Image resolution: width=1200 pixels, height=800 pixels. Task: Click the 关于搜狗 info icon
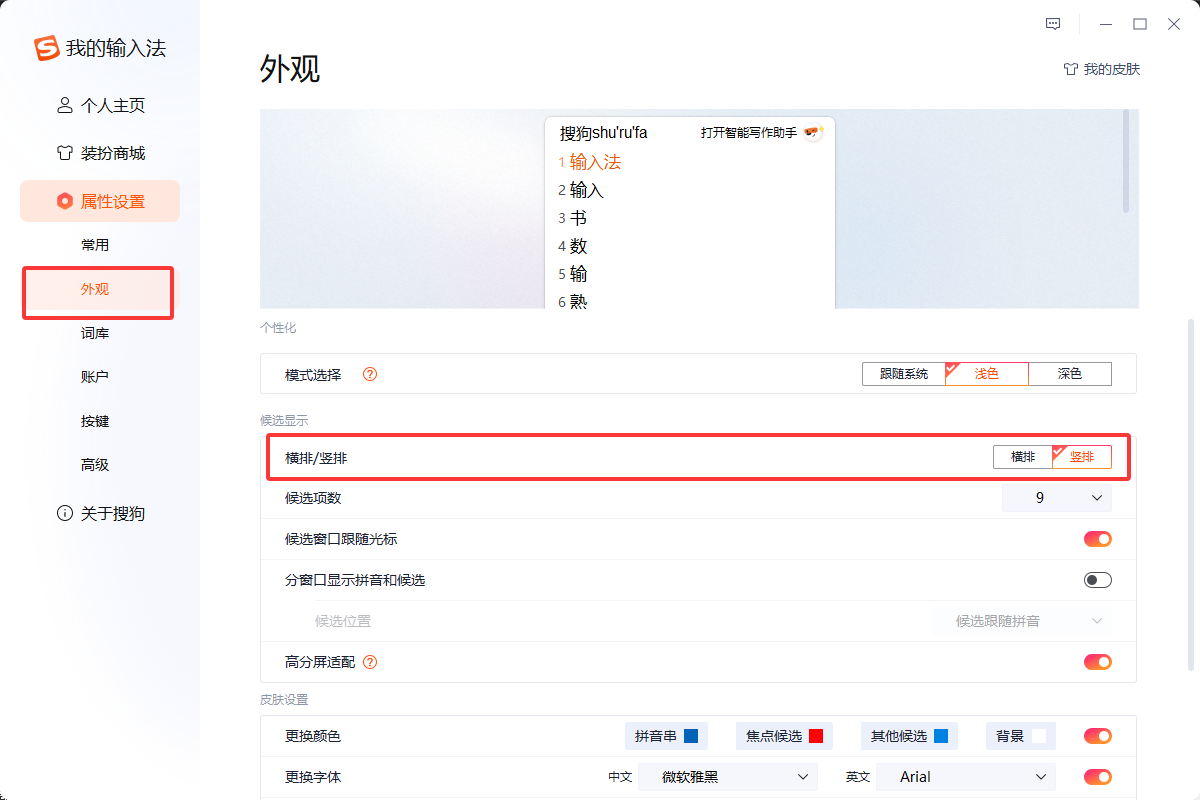click(63, 513)
